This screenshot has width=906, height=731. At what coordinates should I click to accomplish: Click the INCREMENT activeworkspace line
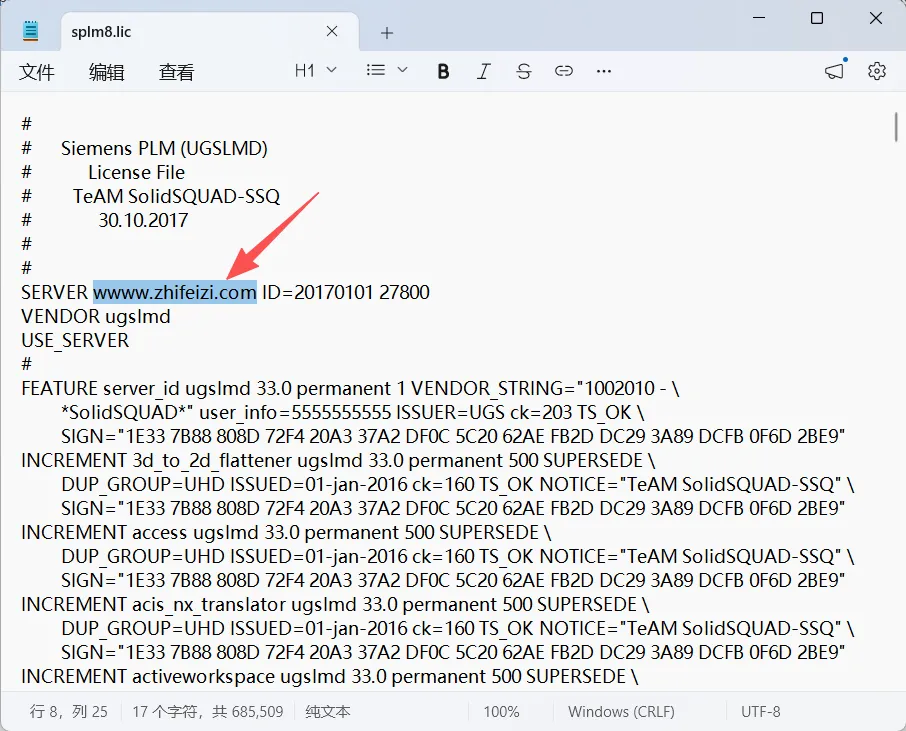(x=329, y=676)
